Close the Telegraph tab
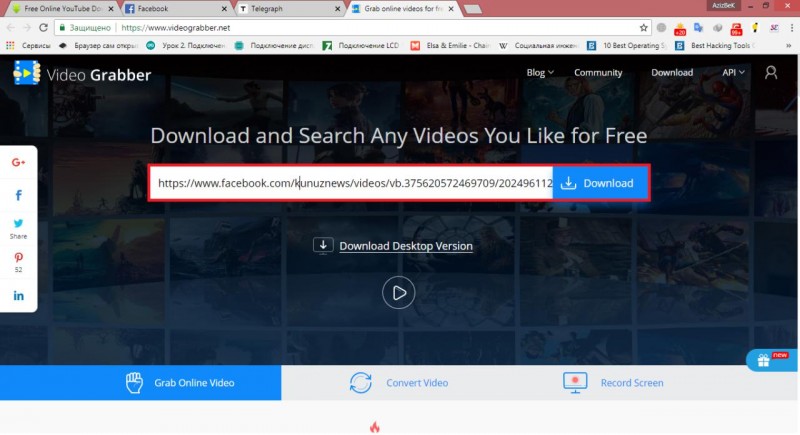800x435 pixels. click(x=337, y=9)
